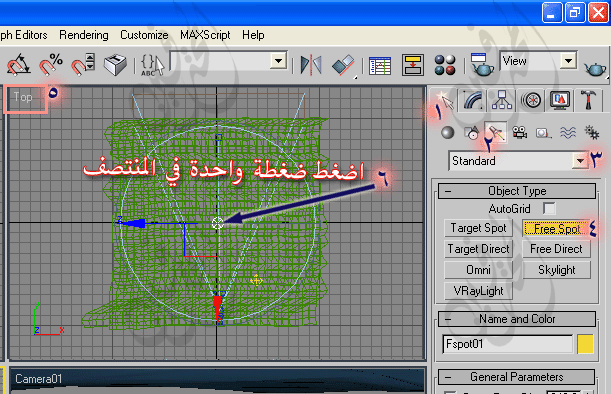Switch to the Motion panel tab
The width and height of the screenshot is (611, 394).
tap(532, 100)
